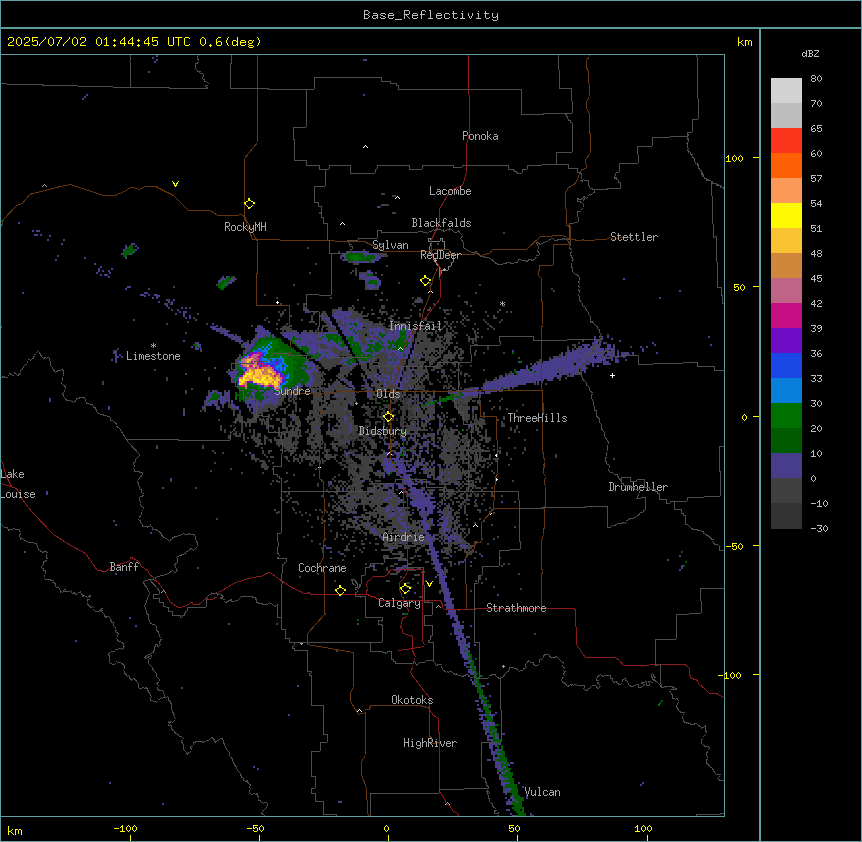Screen dimensions: 862x842
Task: Select the Strathmore map label
Action: coord(516,608)
